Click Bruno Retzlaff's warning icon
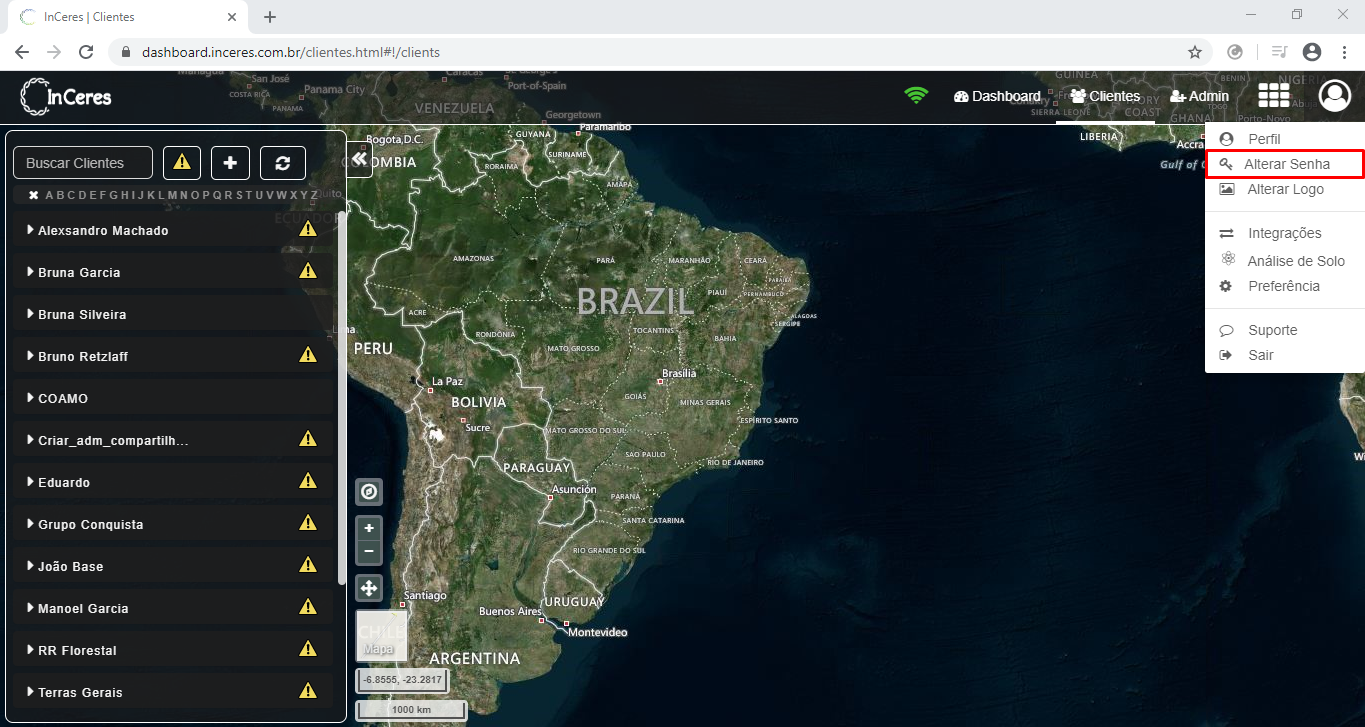Viewport: 1365px width, 727px height. click(308, 355)
